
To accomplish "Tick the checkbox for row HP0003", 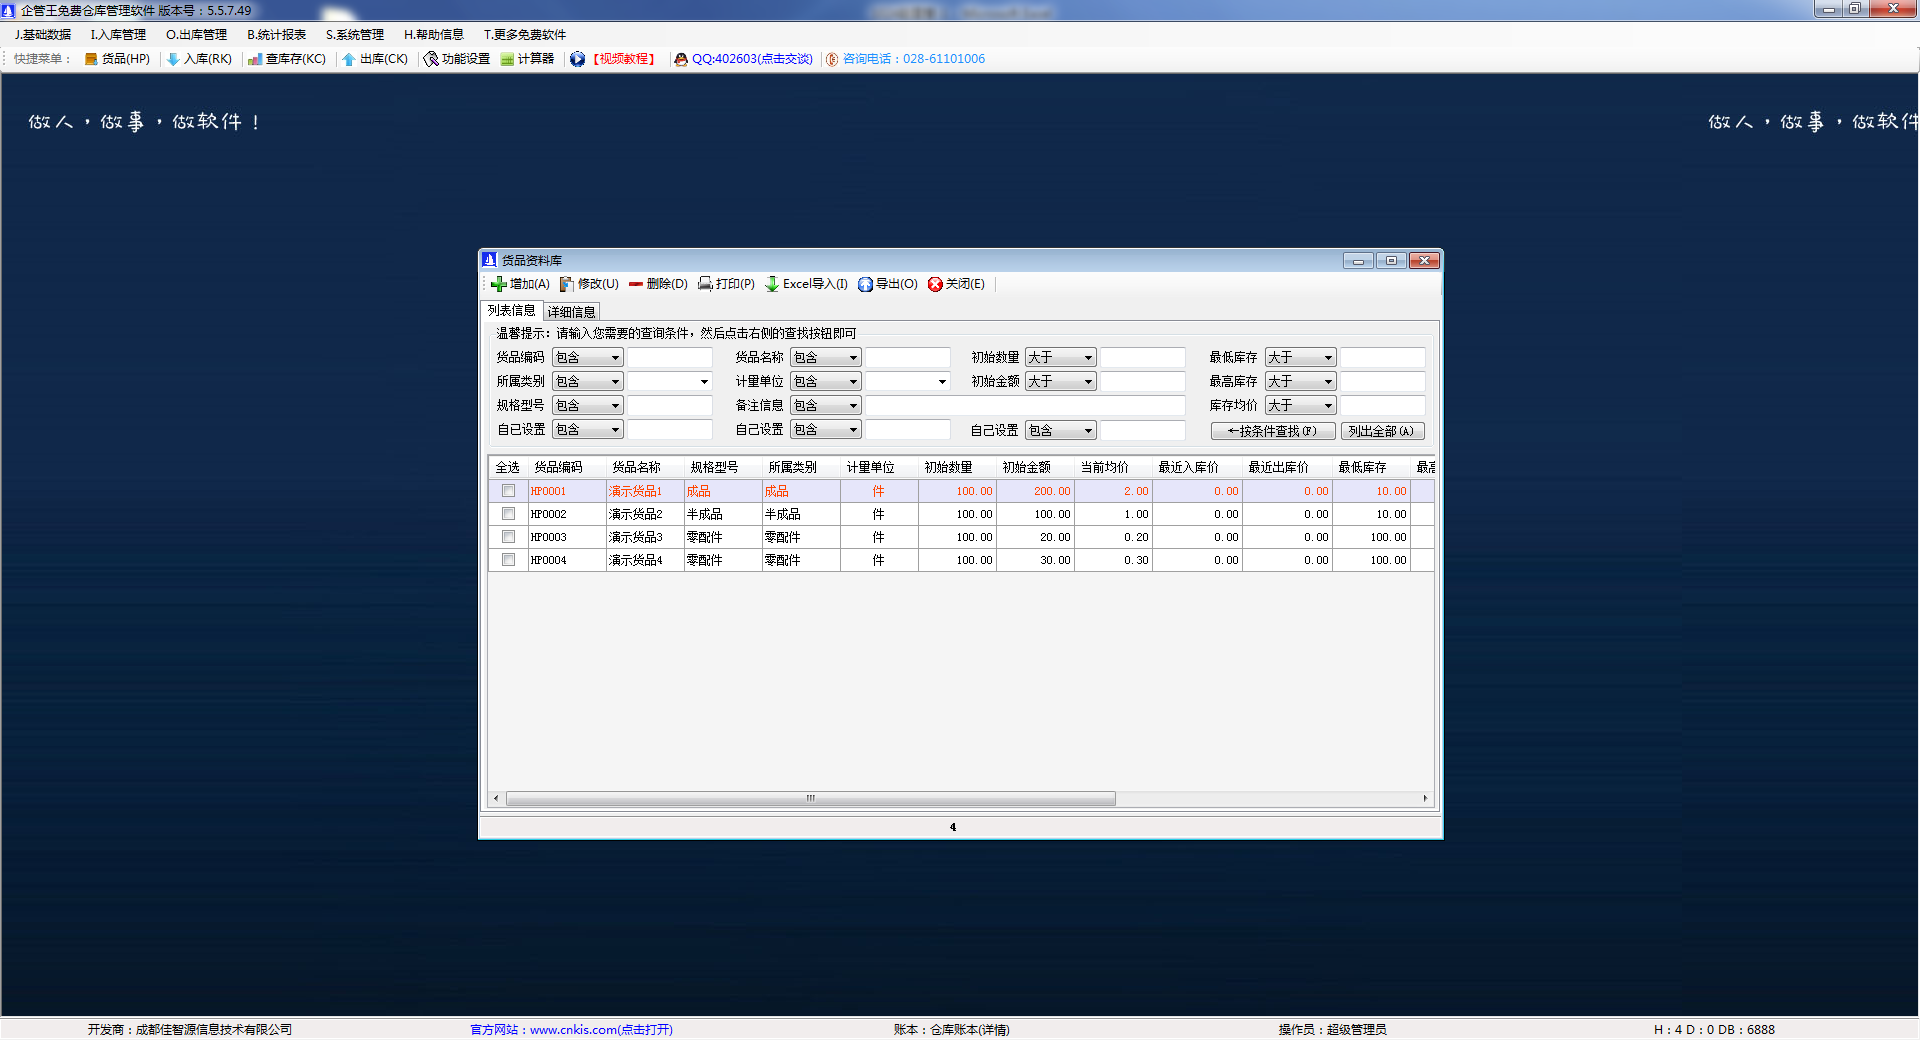I will click(x=508, y=537).
